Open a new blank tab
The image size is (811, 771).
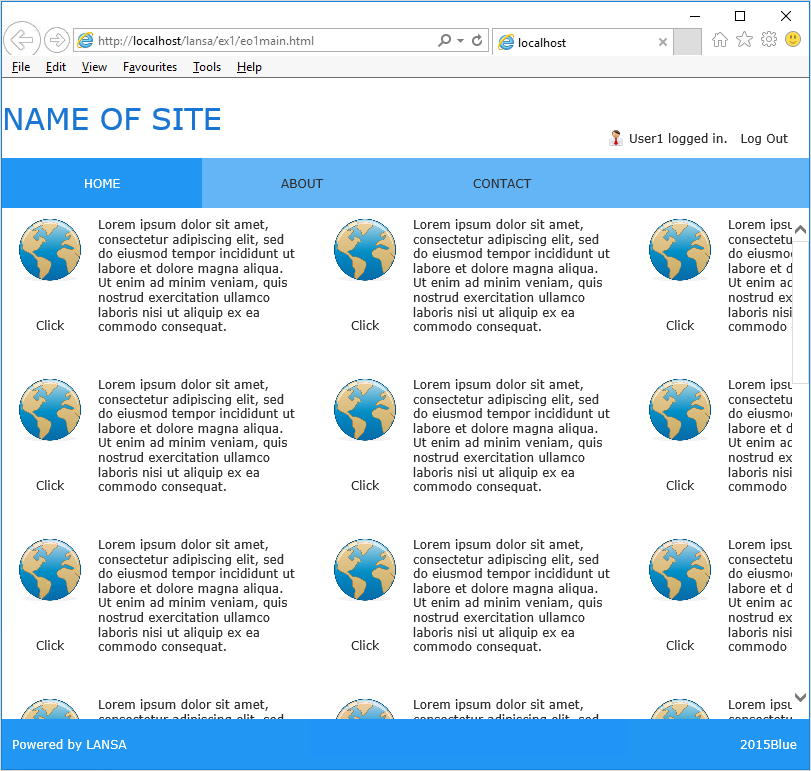coord(687,42)
